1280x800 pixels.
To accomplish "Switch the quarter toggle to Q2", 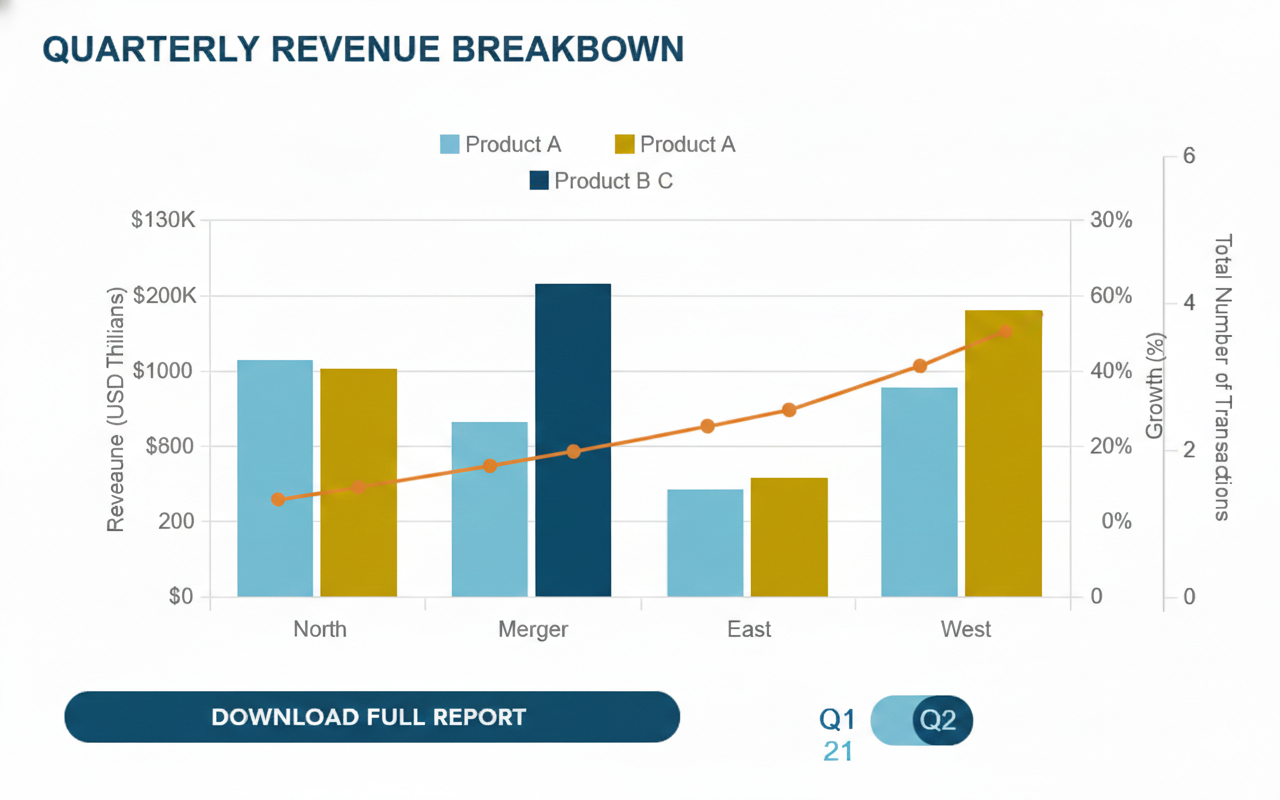I will [x=940, y=720].
